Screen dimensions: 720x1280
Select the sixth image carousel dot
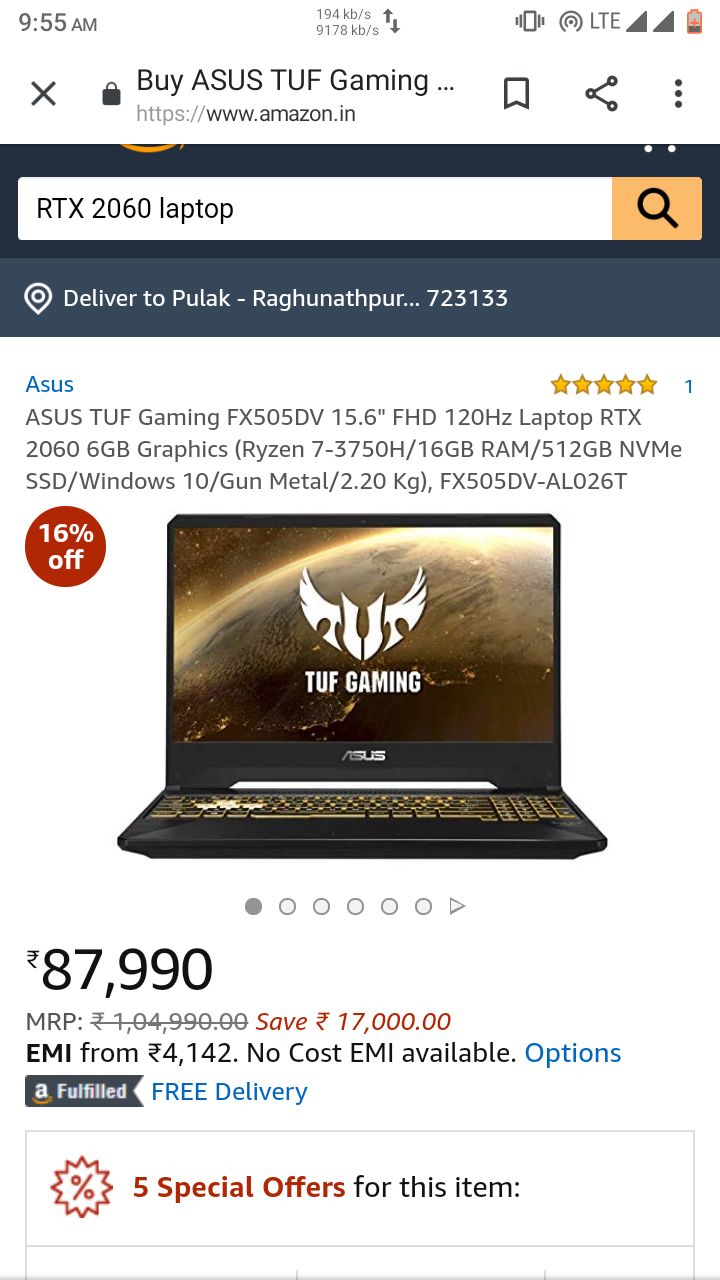coord(424,906)
